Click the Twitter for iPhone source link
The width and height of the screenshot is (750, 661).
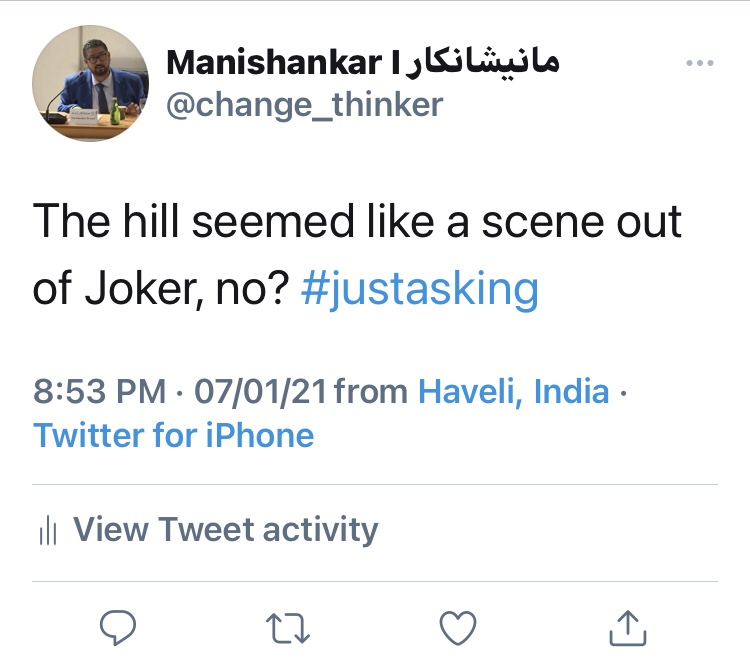[x=174, y=435]
